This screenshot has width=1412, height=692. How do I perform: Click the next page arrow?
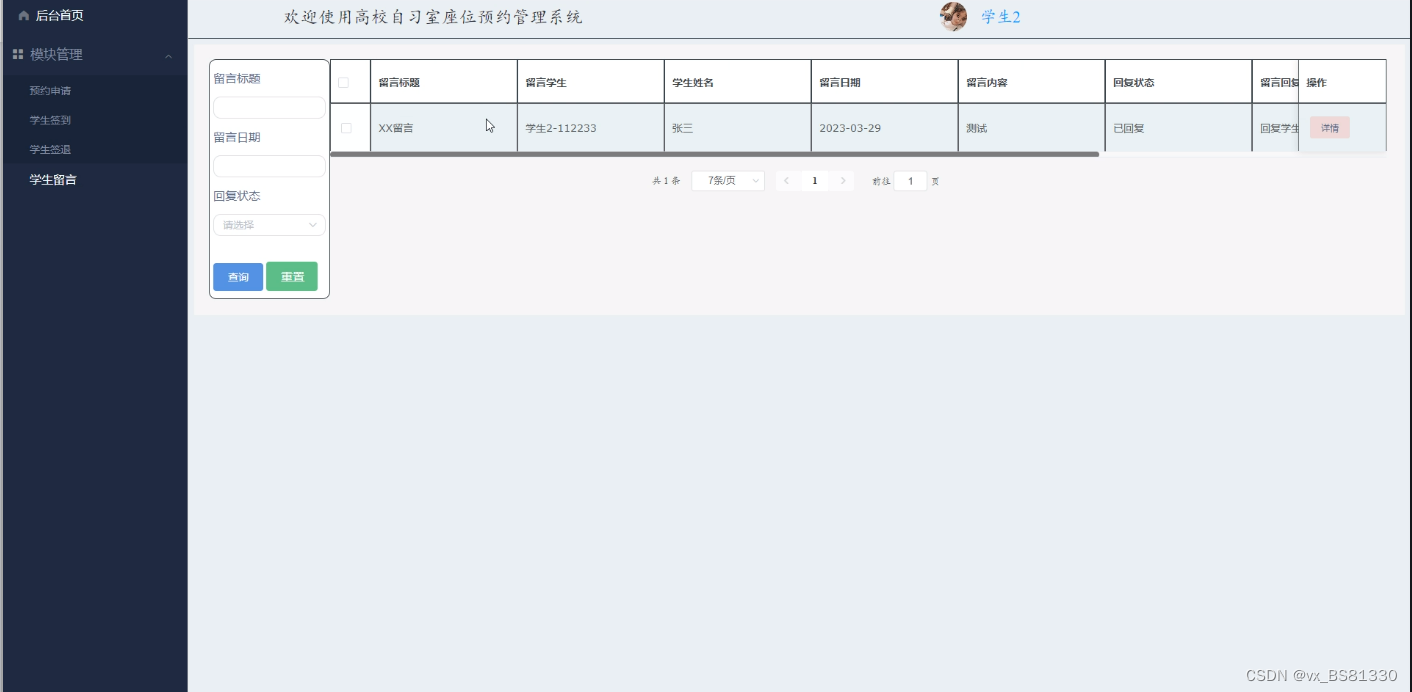[x=843, y=181]
